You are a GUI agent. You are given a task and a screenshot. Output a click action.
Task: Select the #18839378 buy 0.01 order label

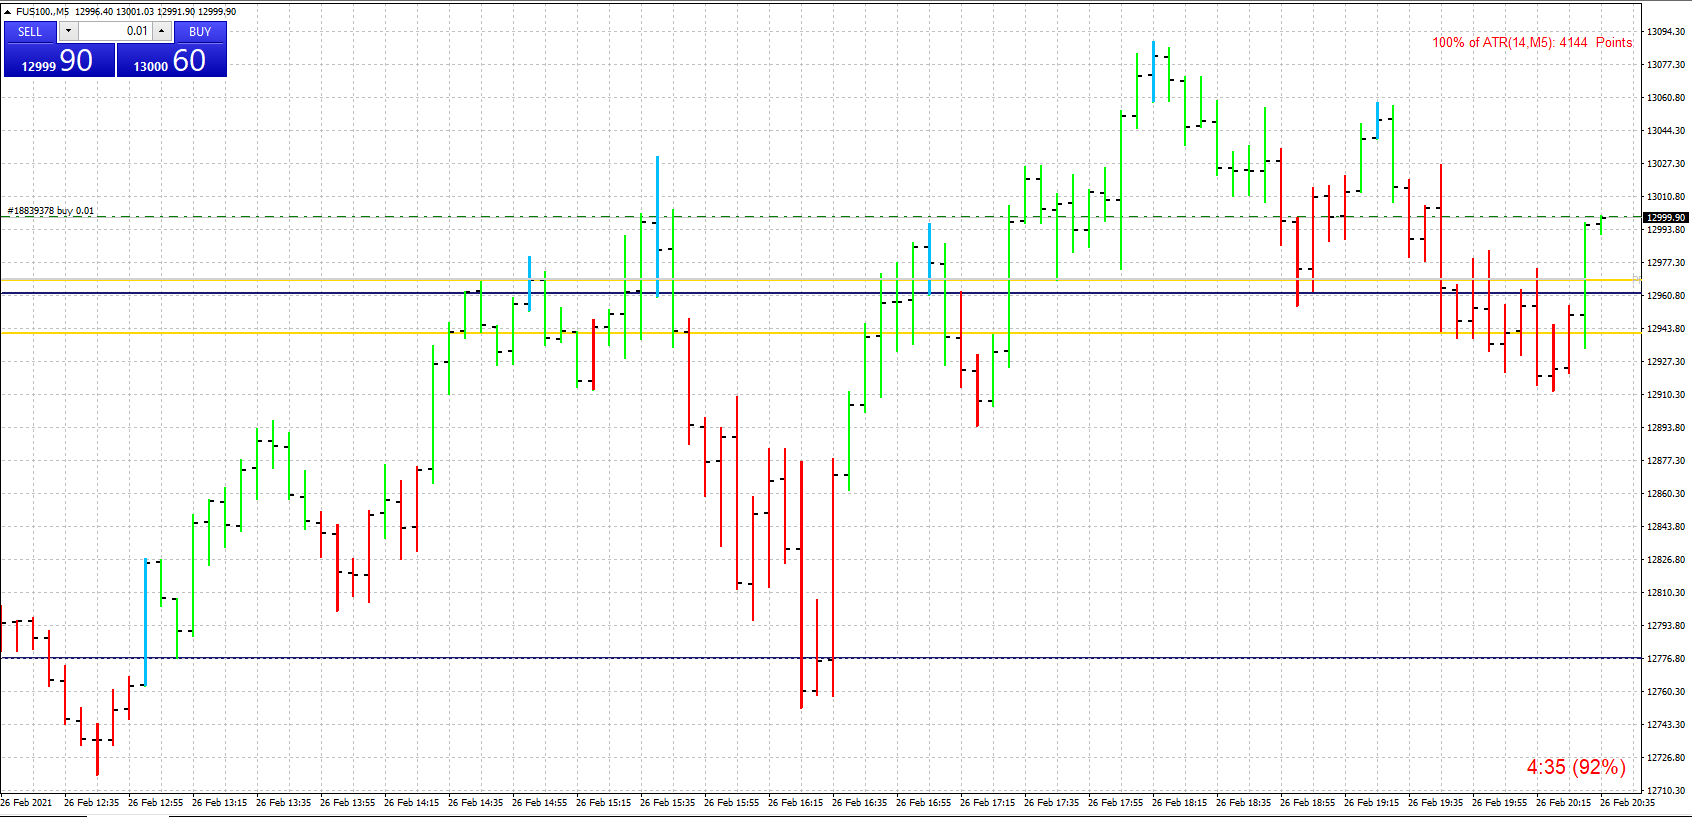pos(51,211)
